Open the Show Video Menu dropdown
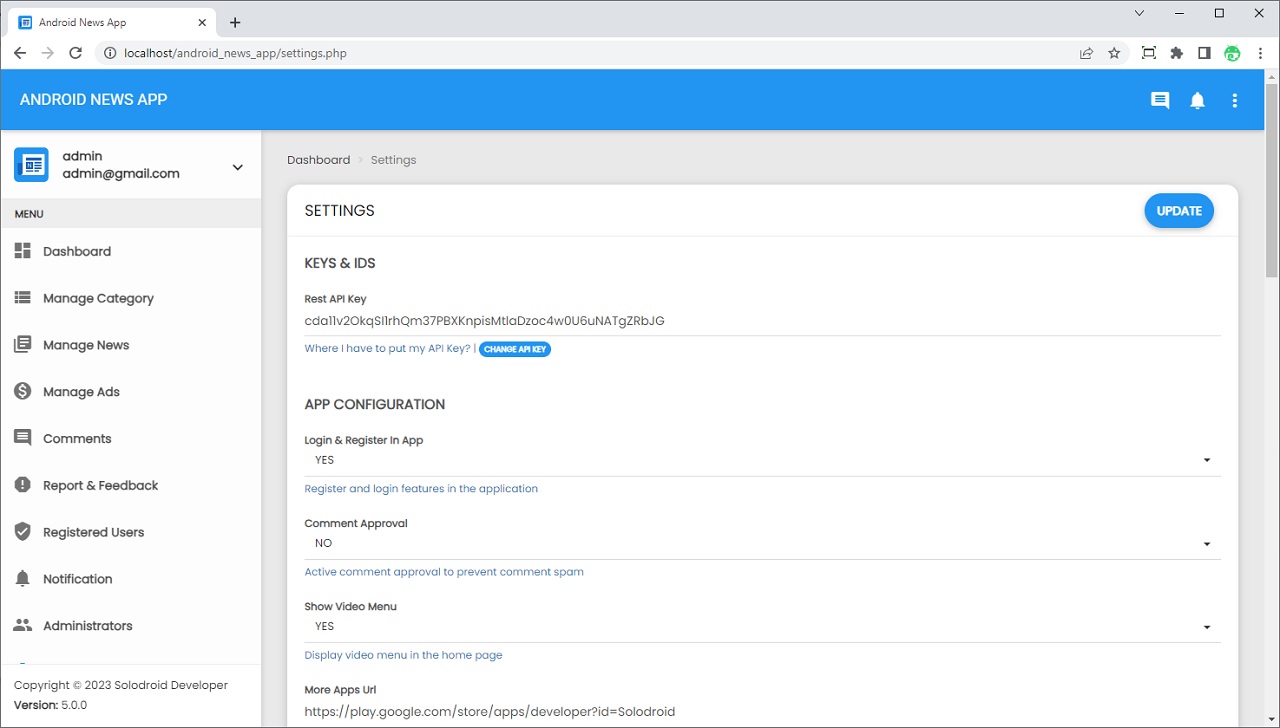 click(x=762, y=626)
